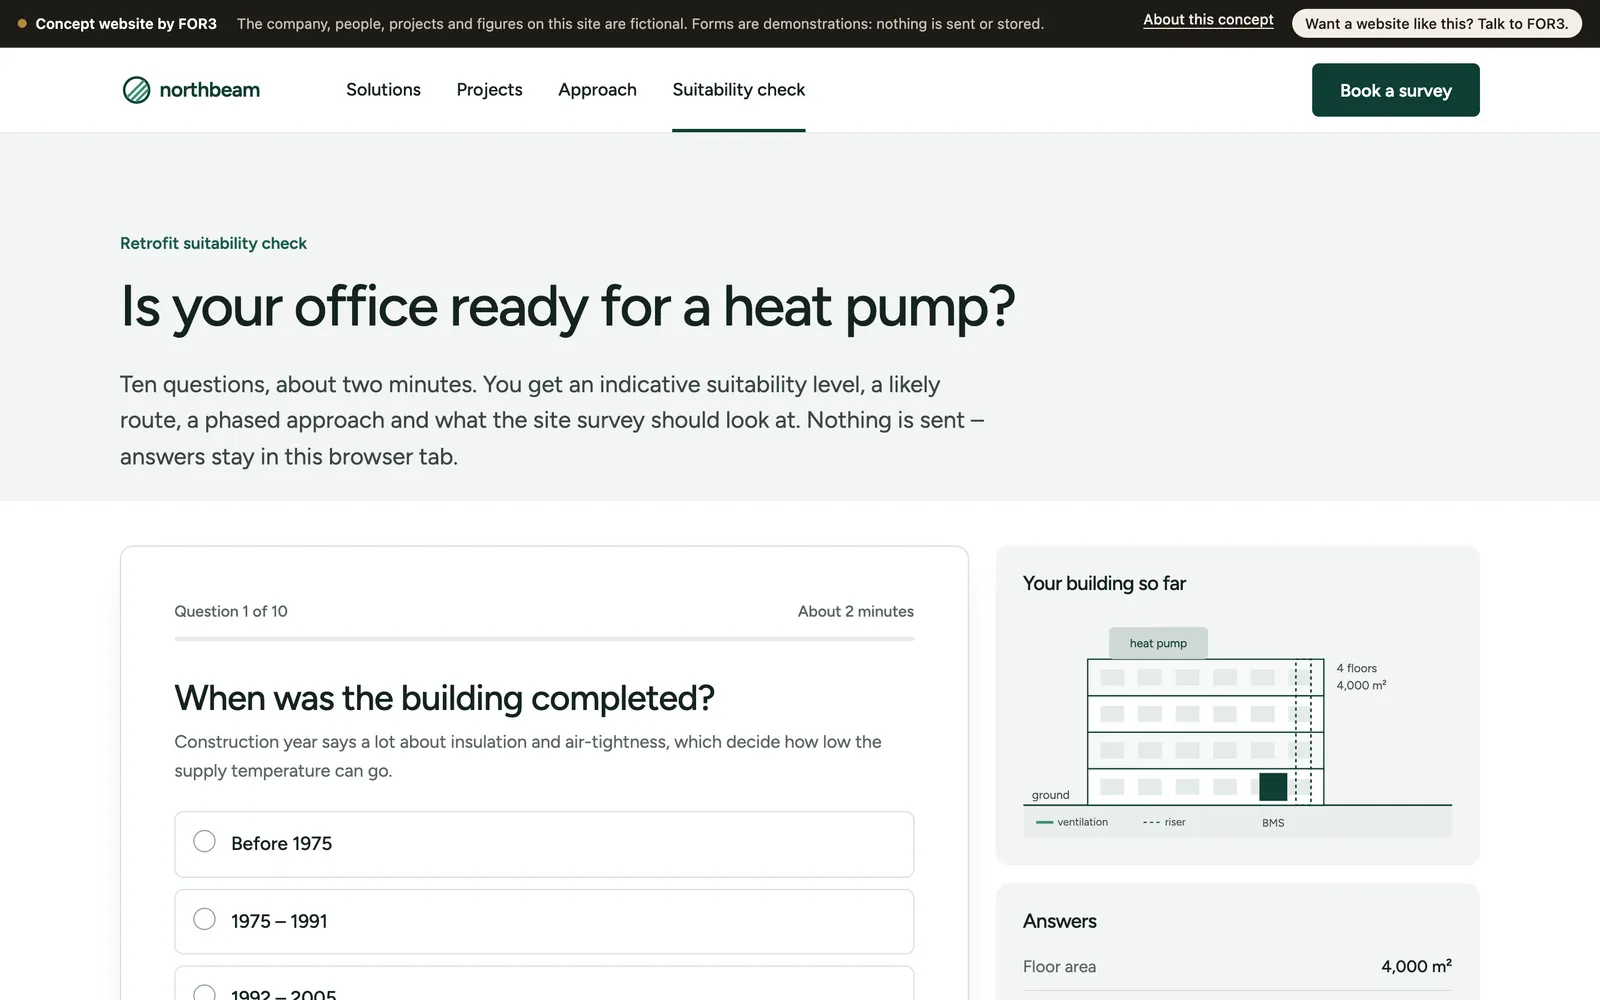1600x1000 pixels.
Task: Click the 'Retrofit suitability check' label
Action: tap(213, 243)
